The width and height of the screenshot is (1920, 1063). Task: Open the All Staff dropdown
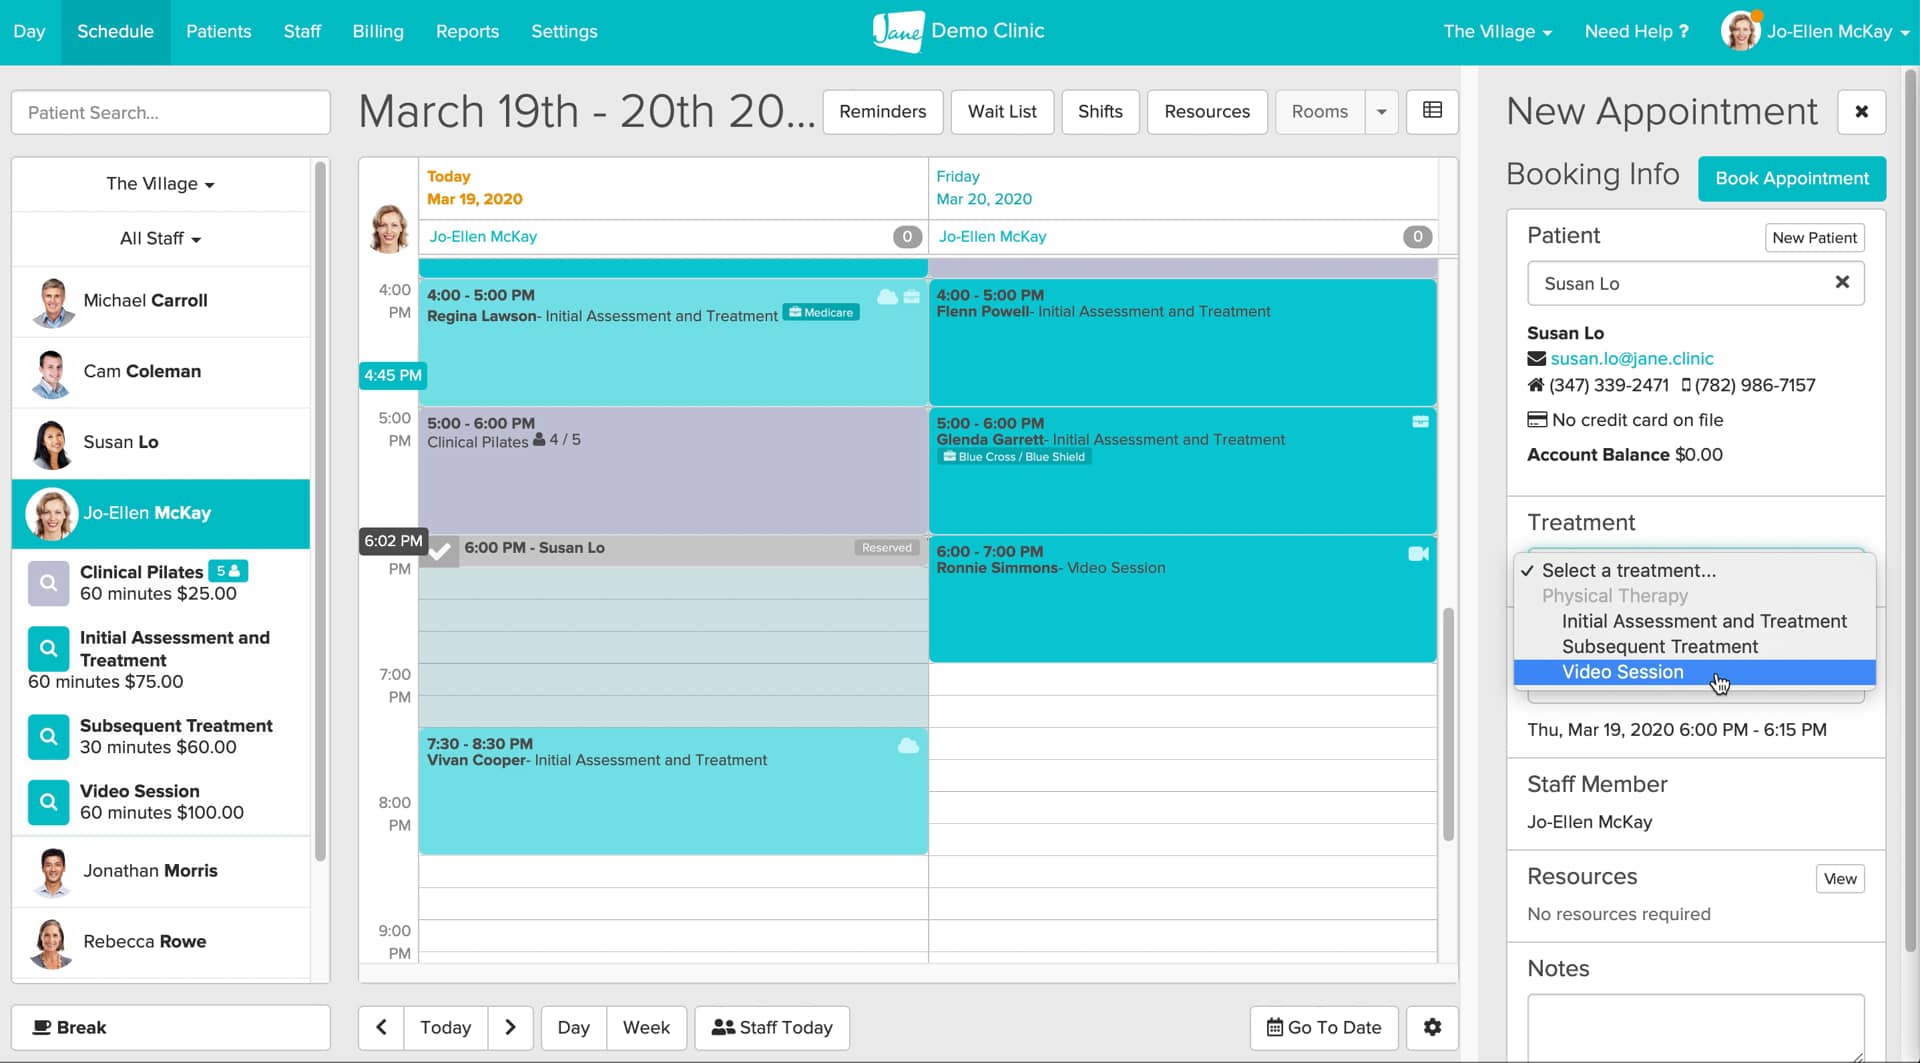point(159,238)
